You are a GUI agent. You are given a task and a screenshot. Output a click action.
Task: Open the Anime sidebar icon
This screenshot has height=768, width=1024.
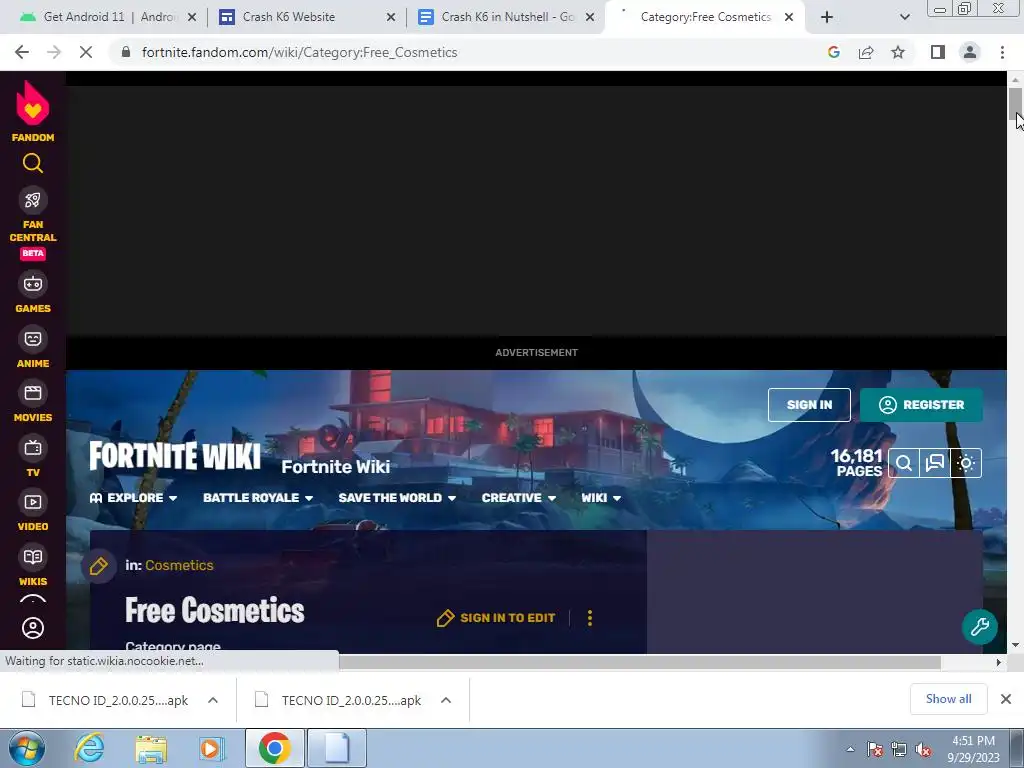pos(33,338)
